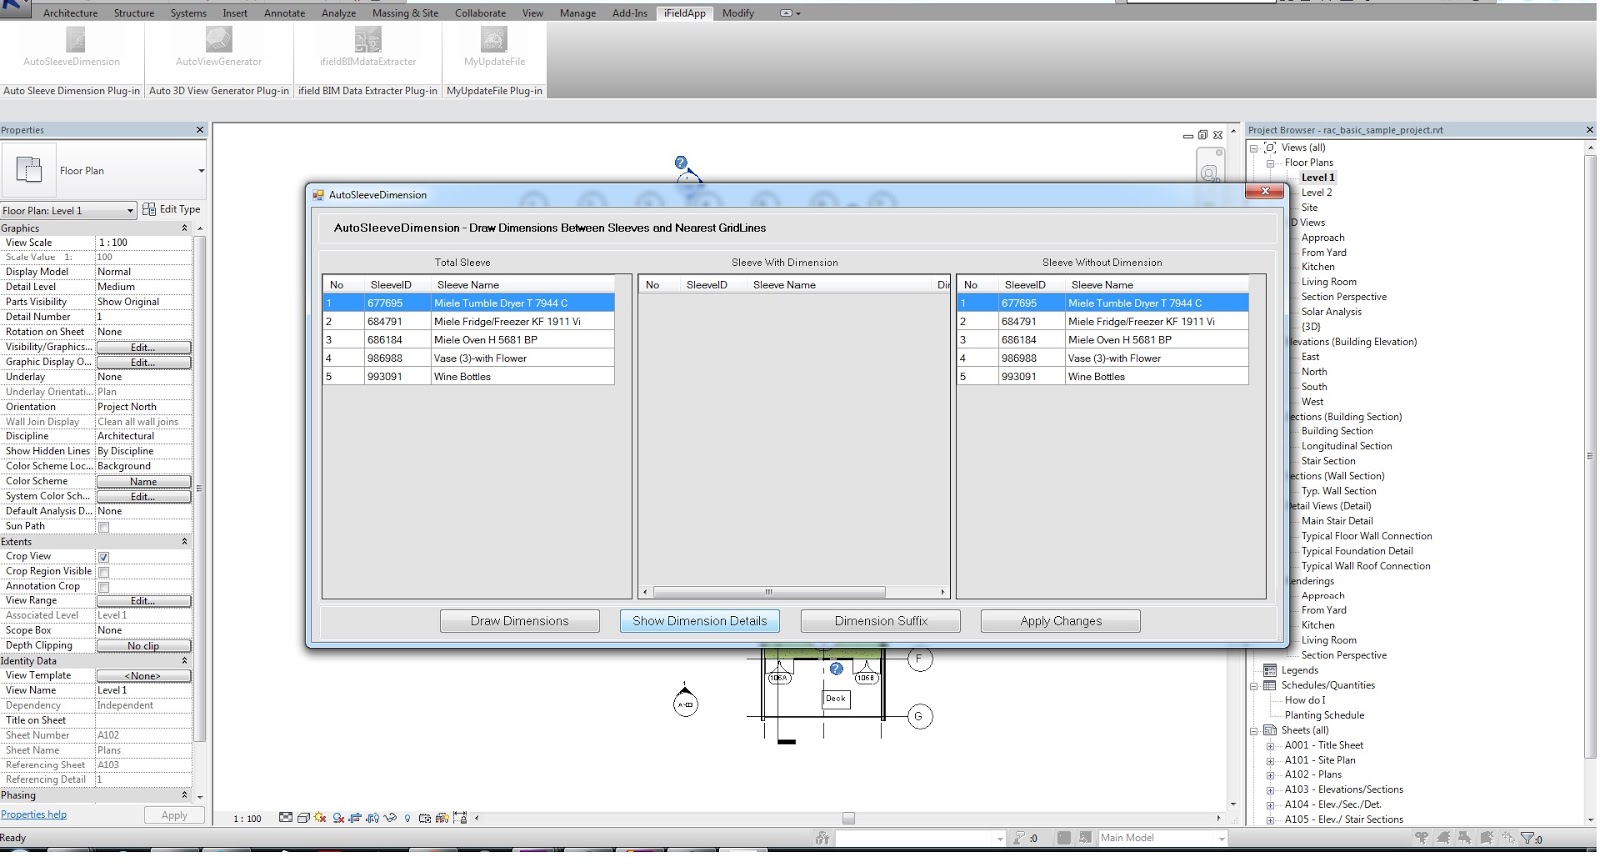Toggle Sun Path icon in view control bar
The width and height of the screenshot is (1600, 867).
tap(320, 818)
